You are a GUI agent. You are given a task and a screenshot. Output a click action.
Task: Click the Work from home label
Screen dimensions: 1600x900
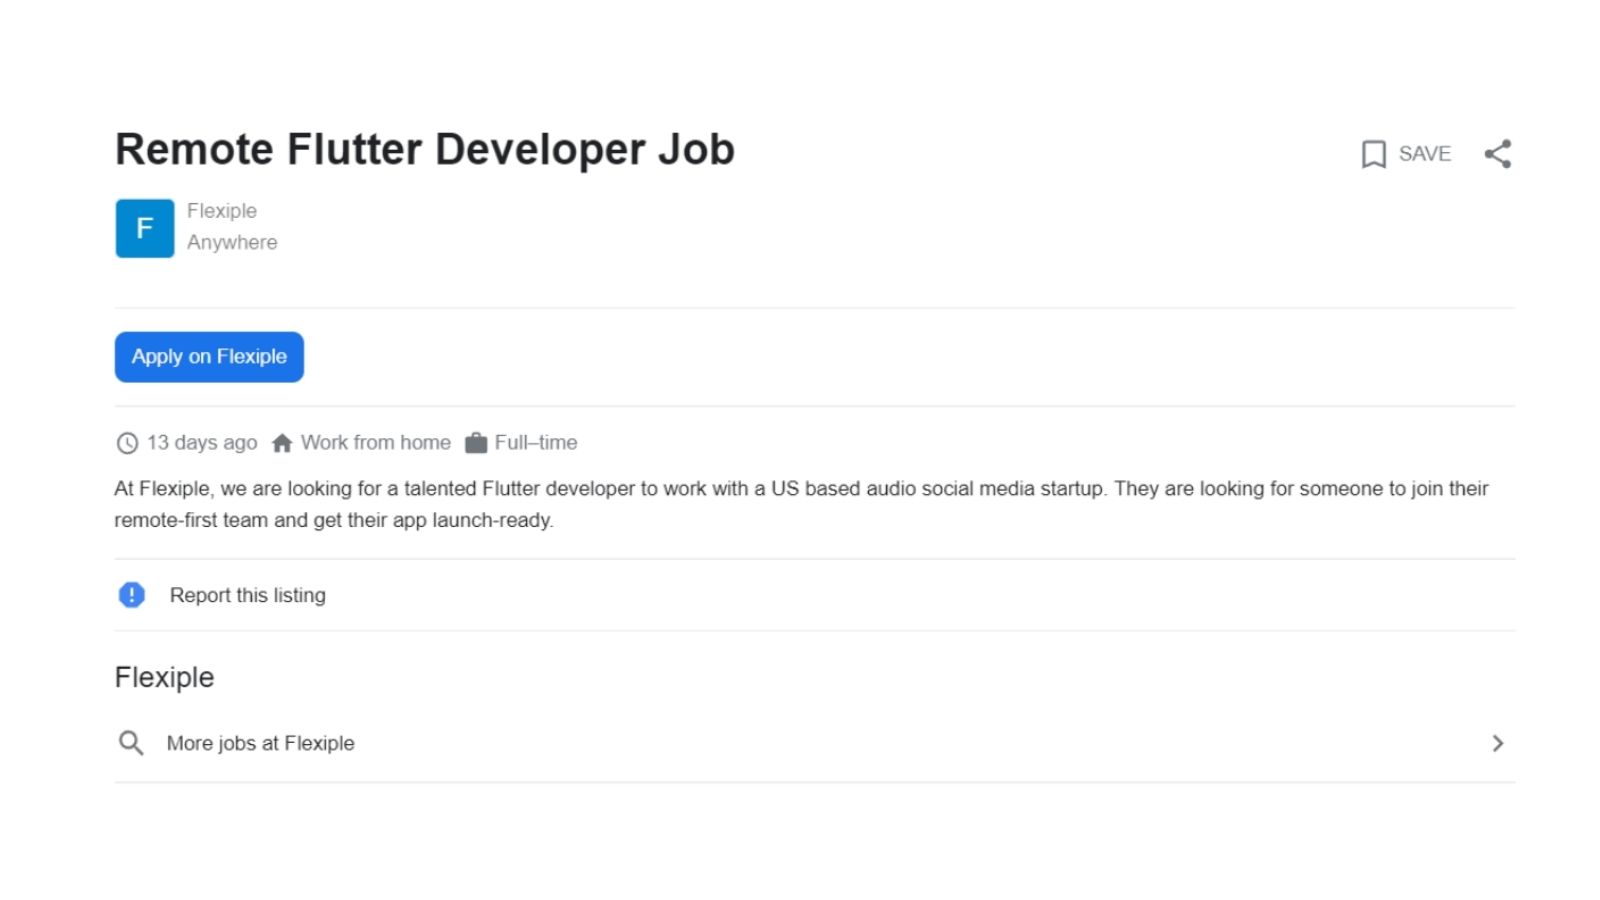click(x=376, y=443)
